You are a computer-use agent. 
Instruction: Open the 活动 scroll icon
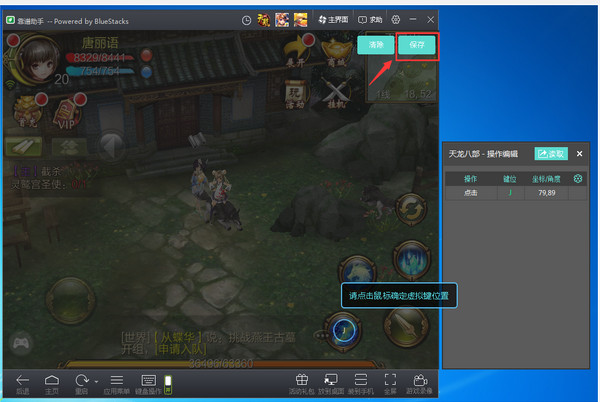pyautogui.click(x=295, y=94)
